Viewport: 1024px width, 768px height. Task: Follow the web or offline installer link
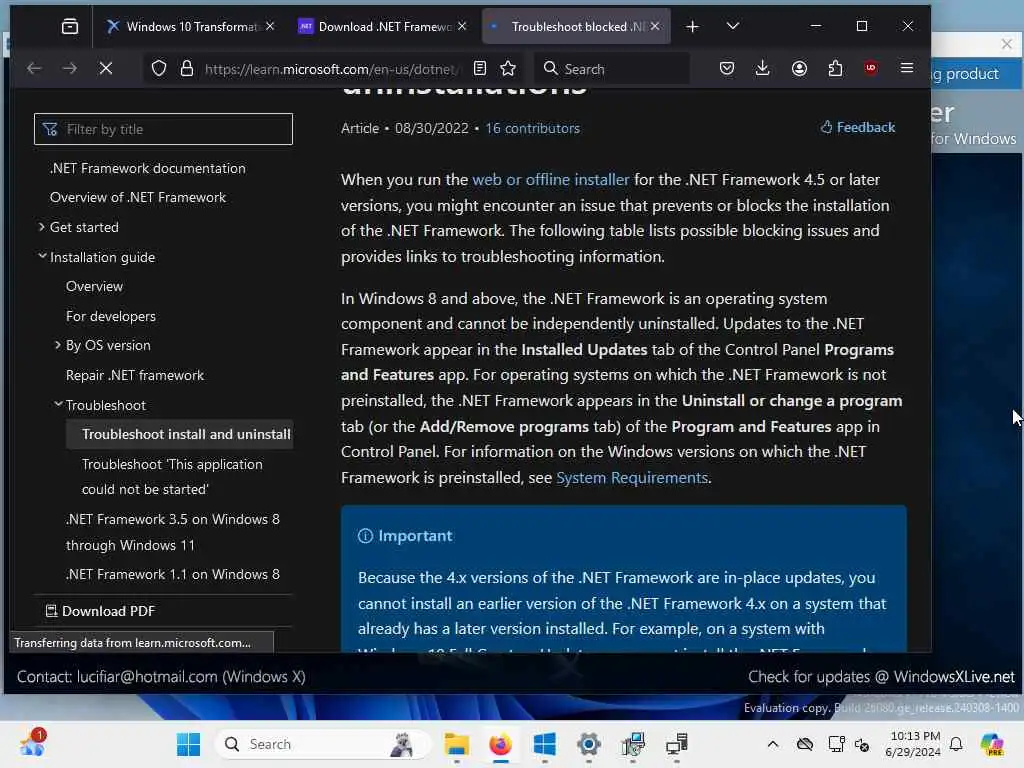[551, 179]
